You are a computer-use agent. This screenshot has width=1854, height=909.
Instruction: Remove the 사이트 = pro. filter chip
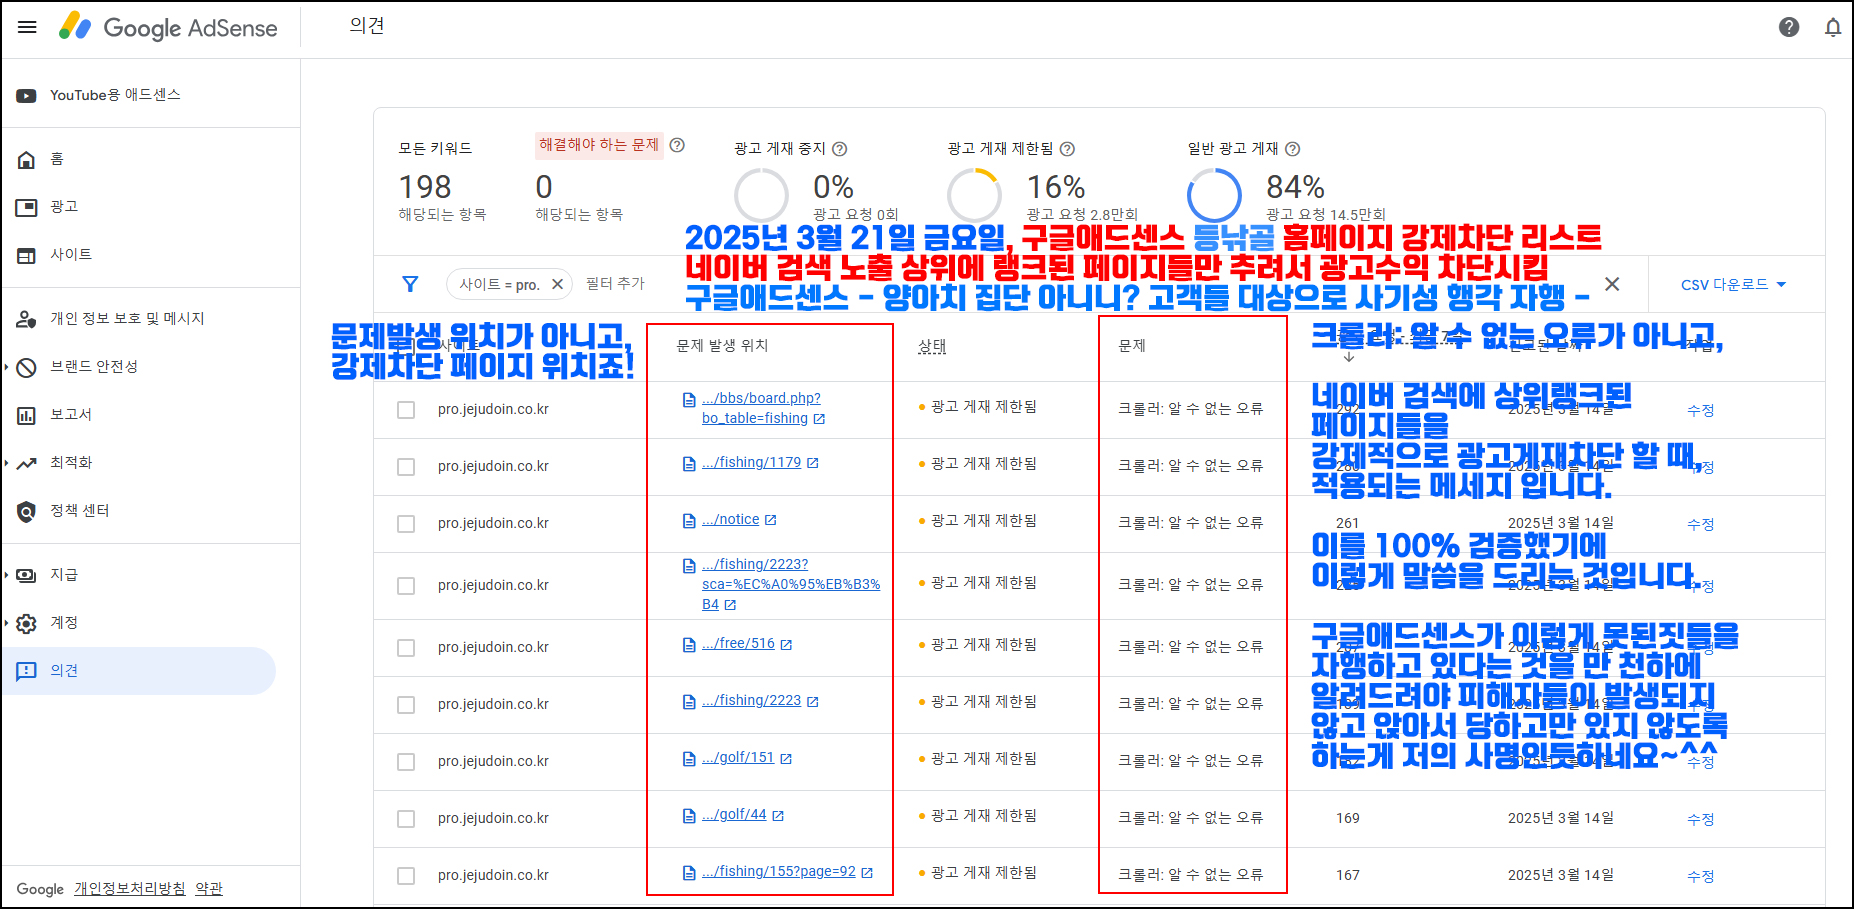[558, 284]
